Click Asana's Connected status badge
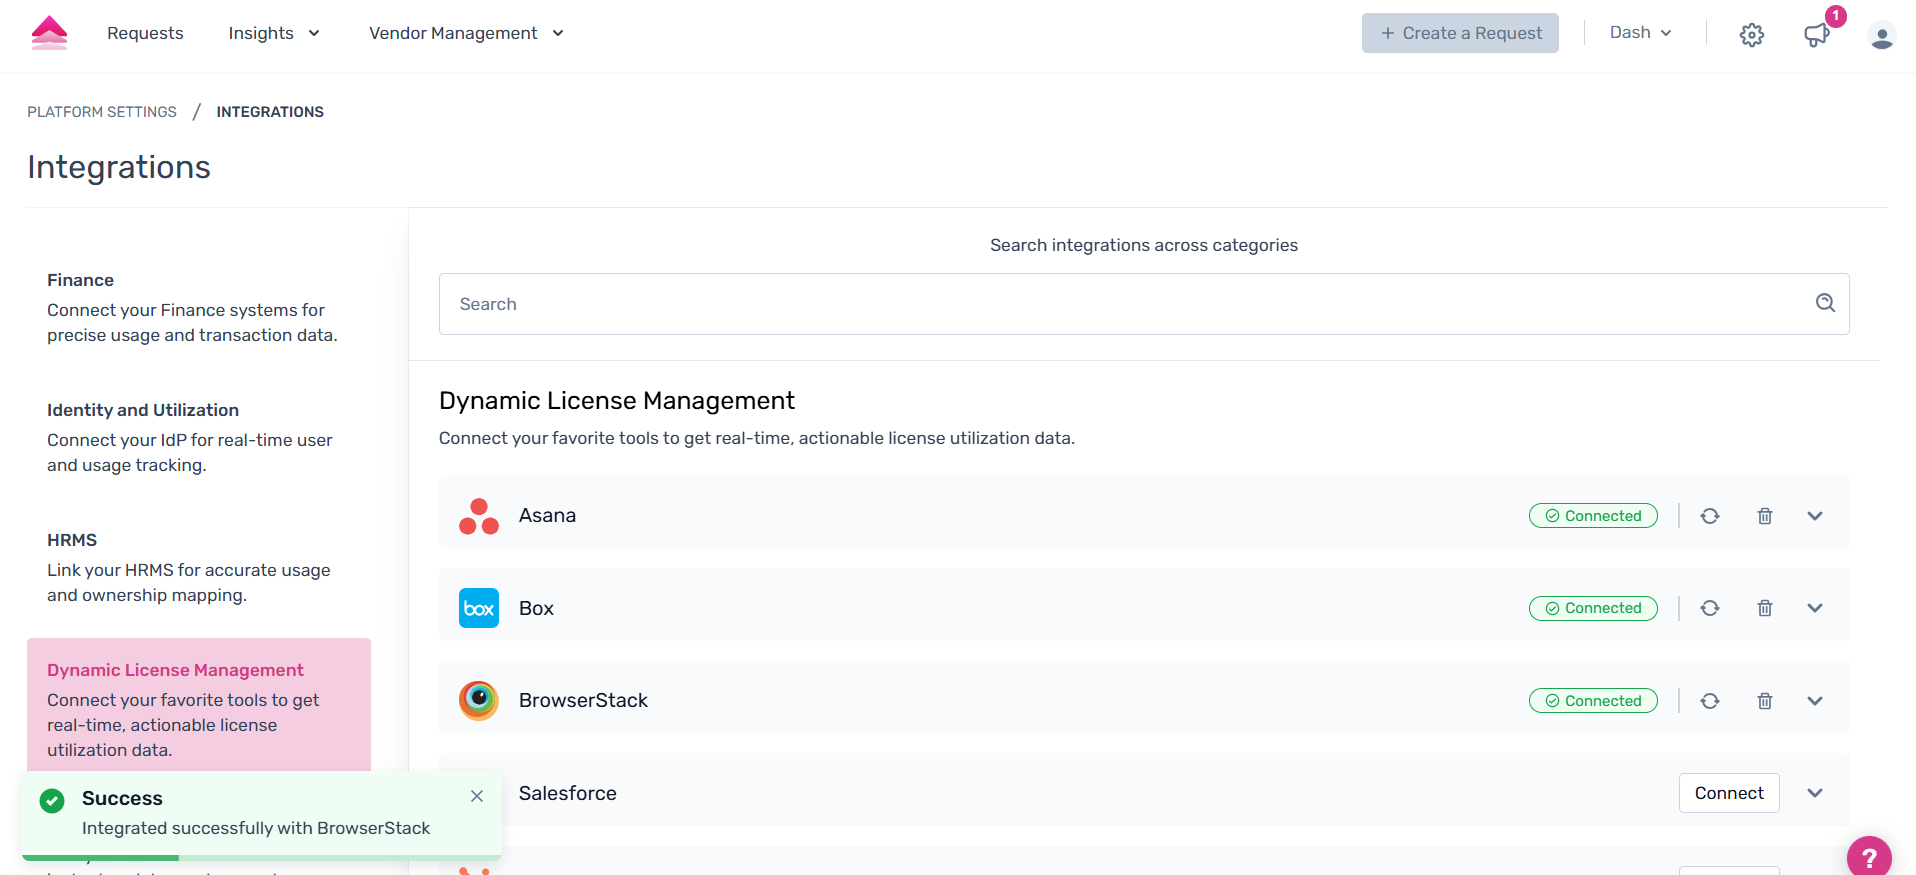 click(x=1593, y=516)
